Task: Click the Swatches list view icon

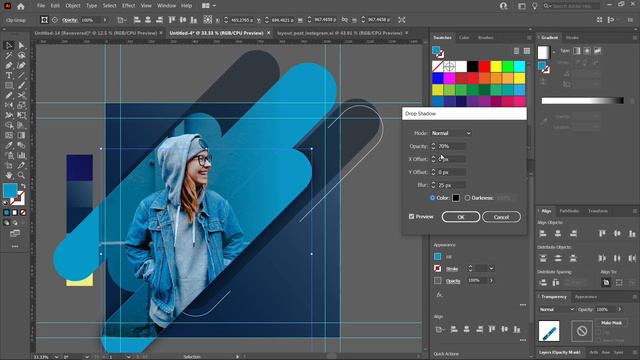Action: [516, 51]
